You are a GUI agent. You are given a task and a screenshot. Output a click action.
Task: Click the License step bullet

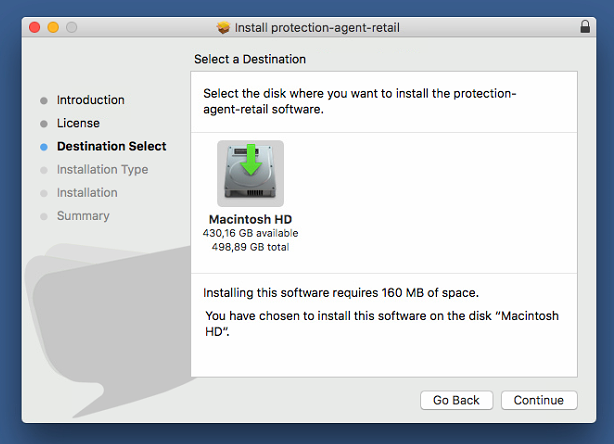44,124
